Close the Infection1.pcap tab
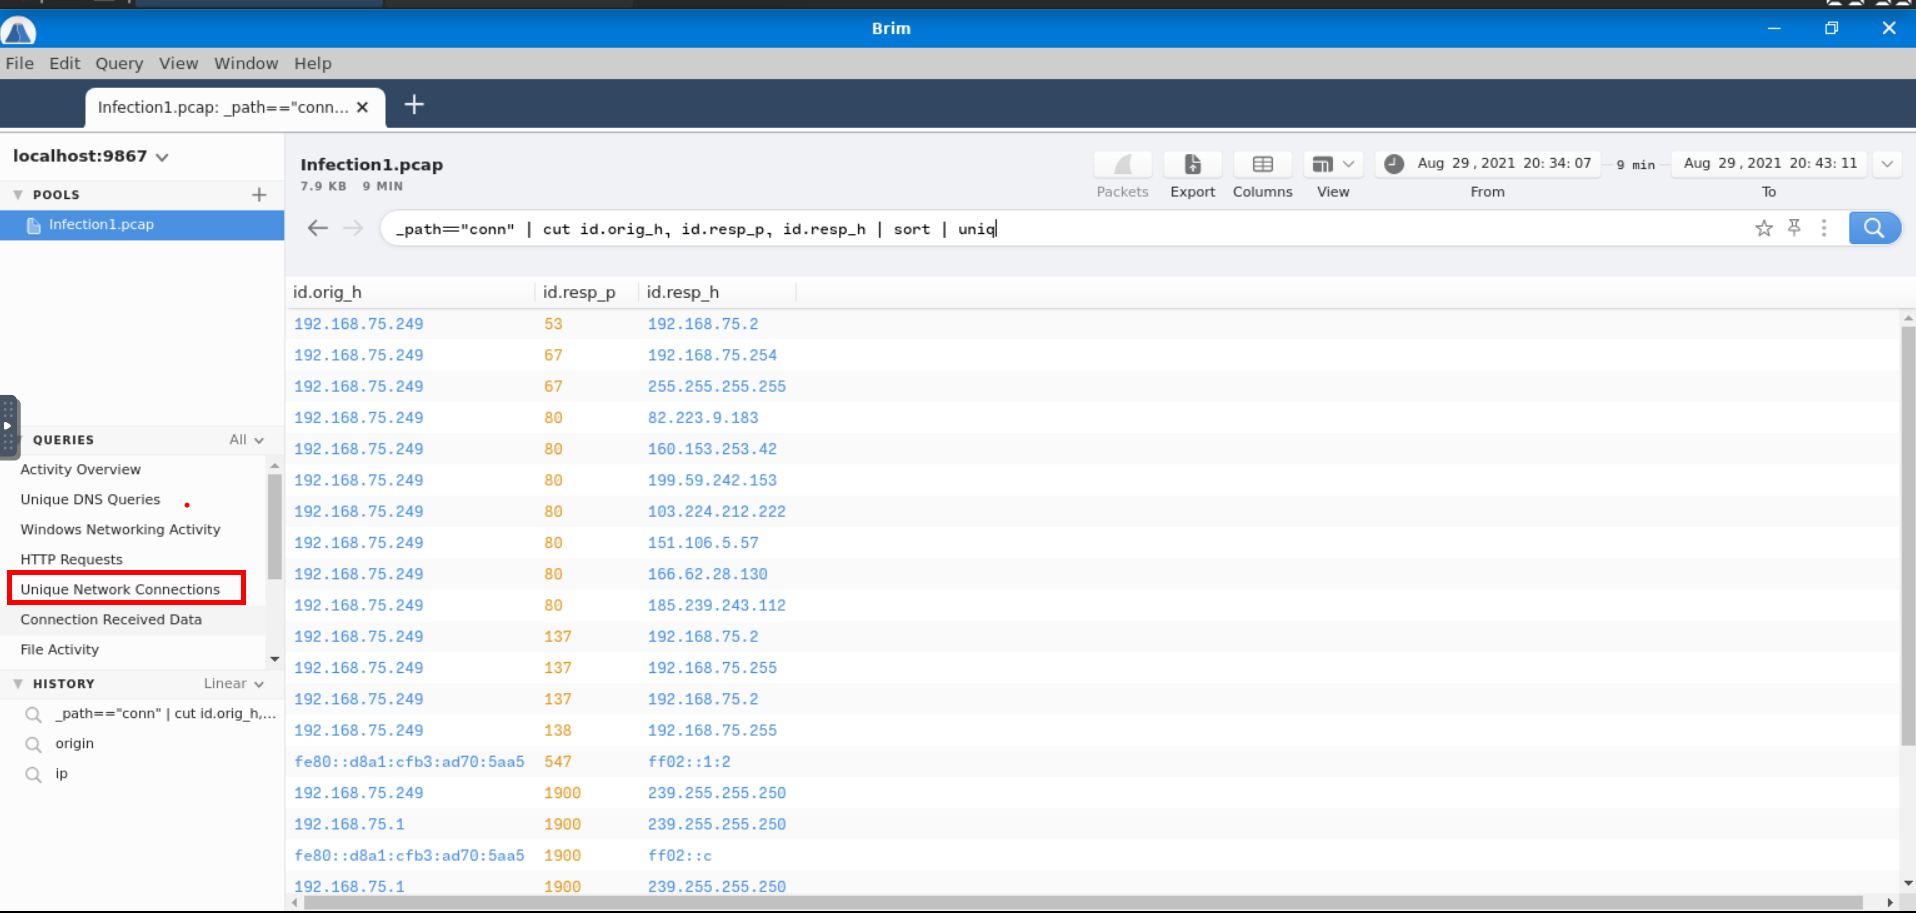 click(363, 107)
